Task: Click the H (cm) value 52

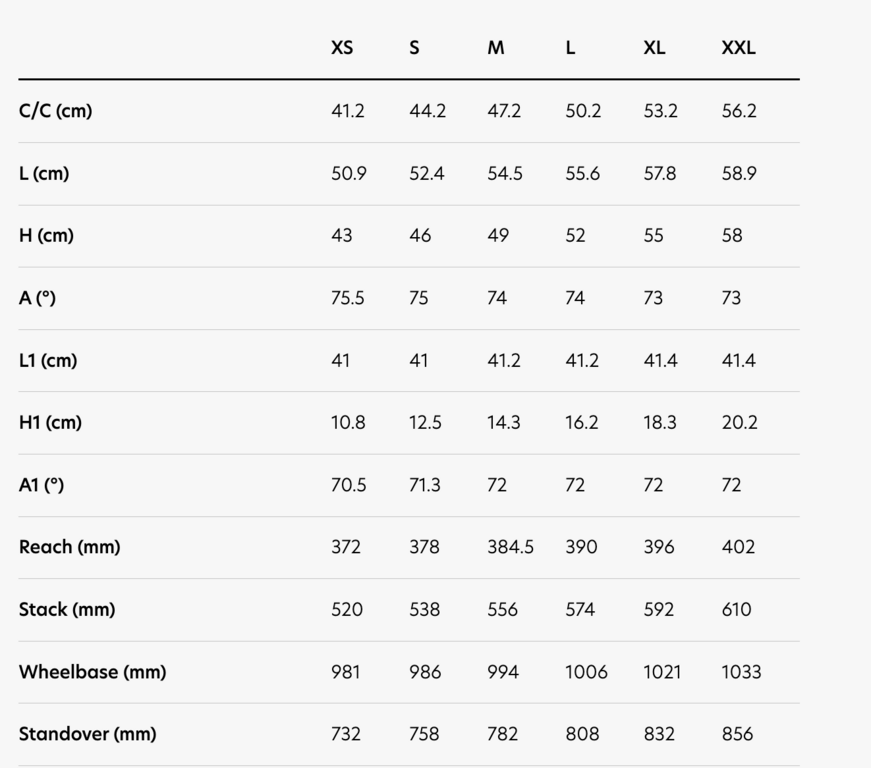Action: (575, 235)
